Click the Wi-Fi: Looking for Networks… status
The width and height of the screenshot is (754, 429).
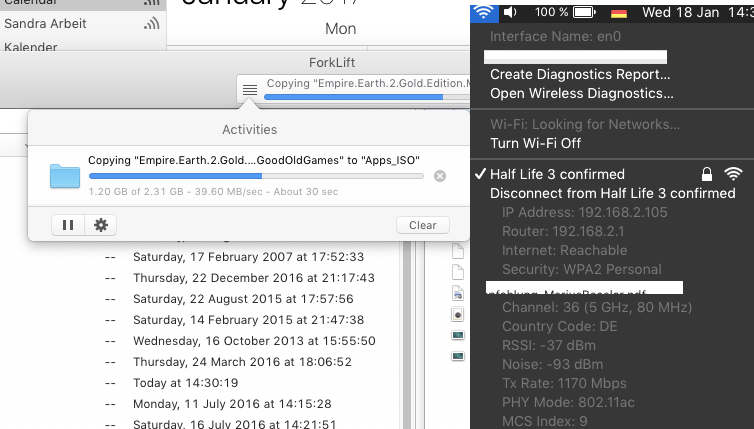[x=585, y=125]
